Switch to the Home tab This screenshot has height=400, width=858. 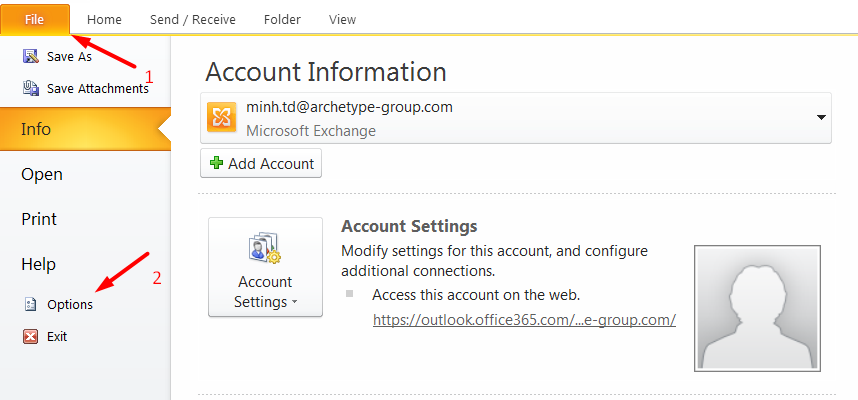pos(104,20)
